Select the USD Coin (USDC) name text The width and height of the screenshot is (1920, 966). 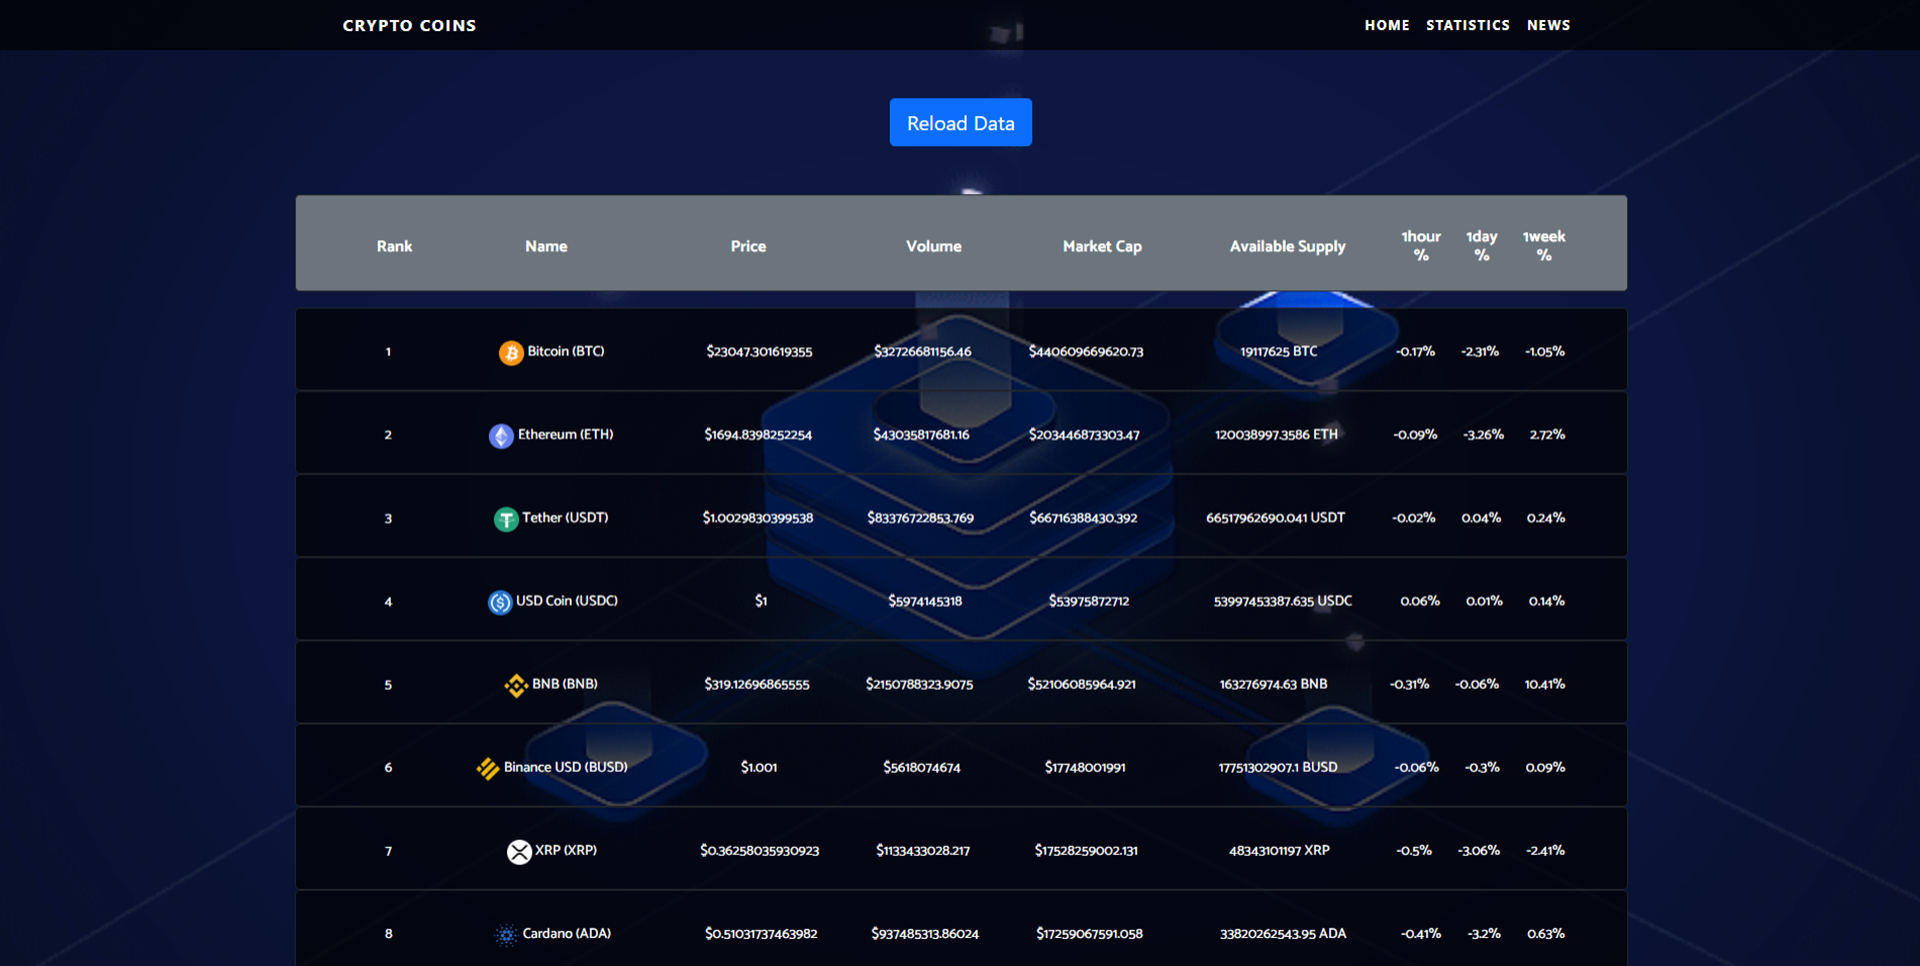567,600
